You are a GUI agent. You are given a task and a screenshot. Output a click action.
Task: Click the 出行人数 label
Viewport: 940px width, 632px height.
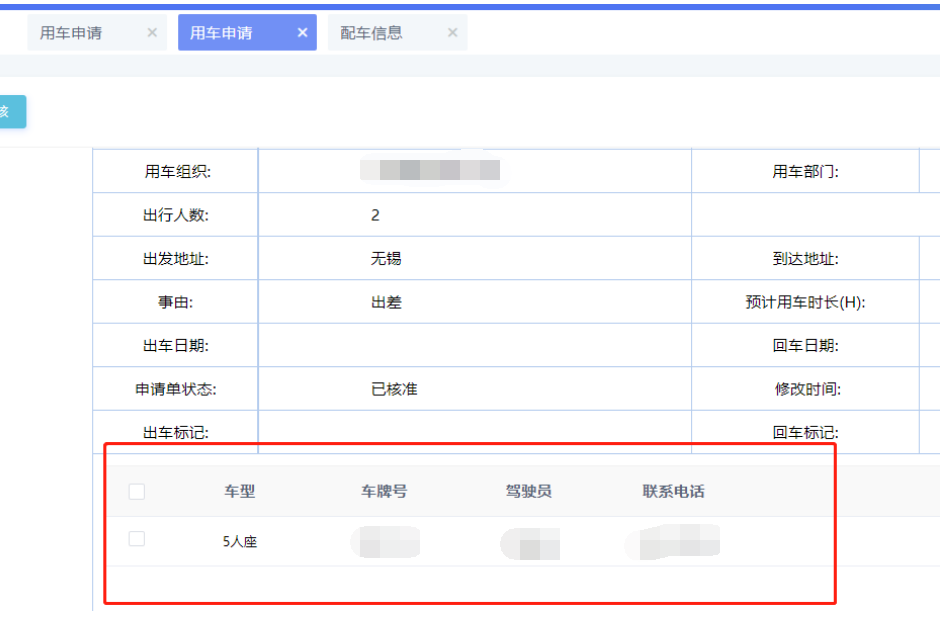tap(176, 215)
